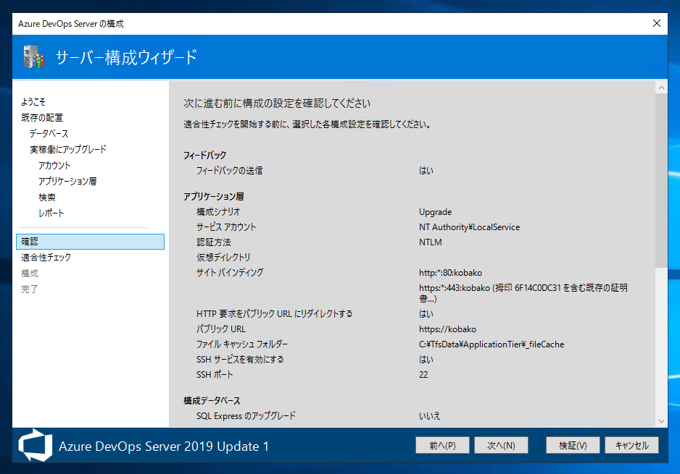Click the scrollbar up arrow
680x474 pixels.
661,88
